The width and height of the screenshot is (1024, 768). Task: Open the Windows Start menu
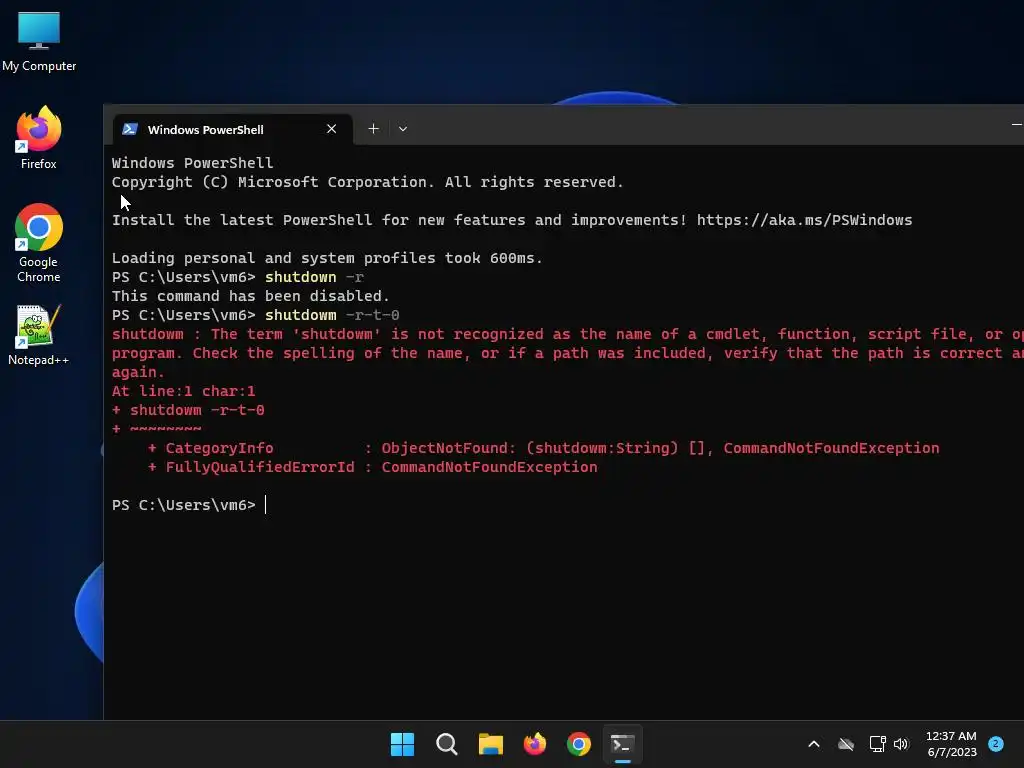pyautogui.click(x=402, y=744)
